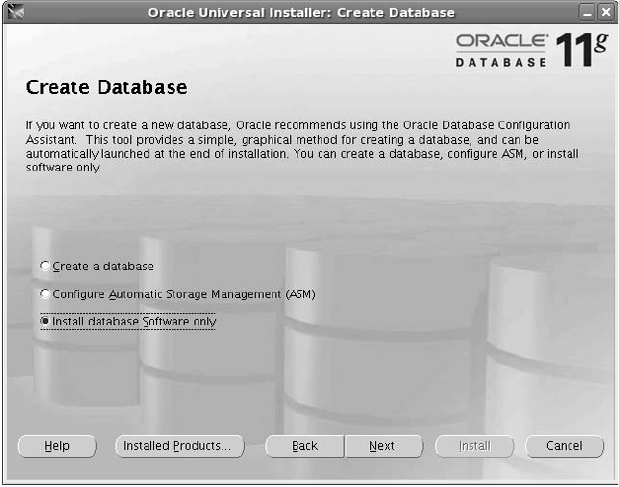Click Installed Products... button
The height and width of the screenshot is (487, 619).
pyautogui.click(x=180, y=446)
